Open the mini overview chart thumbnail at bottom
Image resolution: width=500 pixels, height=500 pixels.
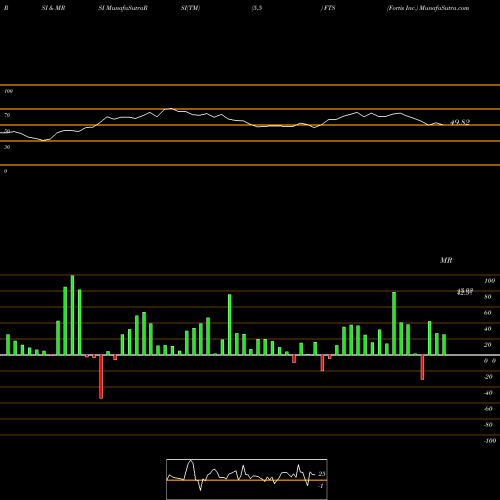pos(247,479)
